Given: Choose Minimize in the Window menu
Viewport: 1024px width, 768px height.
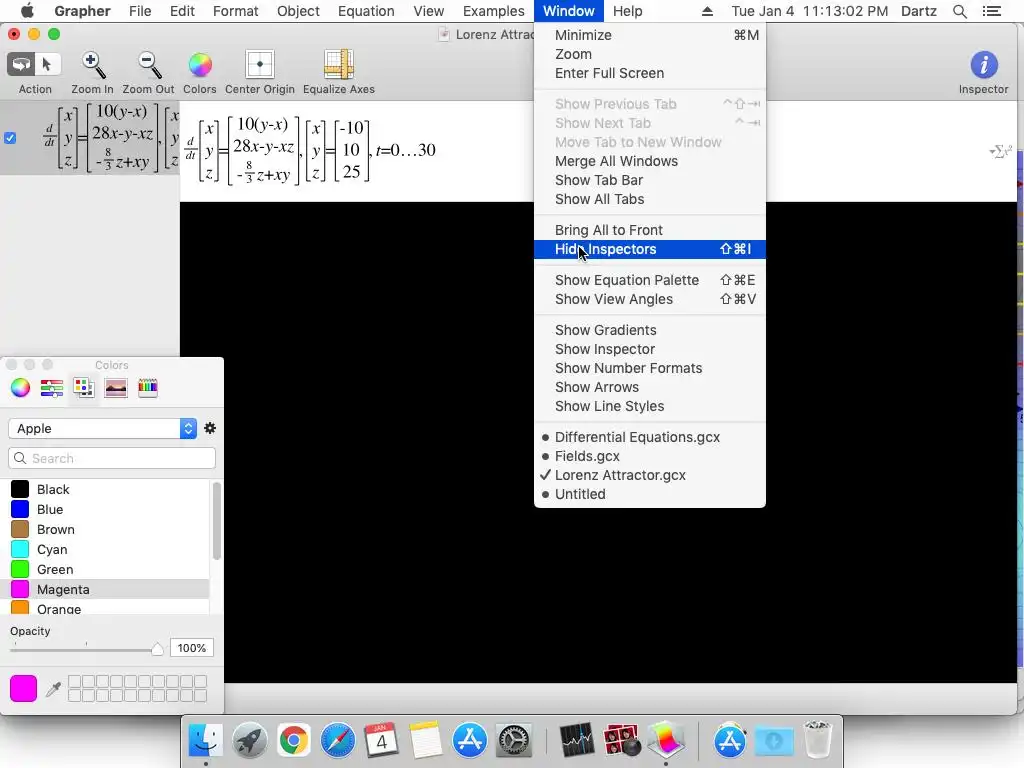Looking at the screenshot, I should 650,35.
